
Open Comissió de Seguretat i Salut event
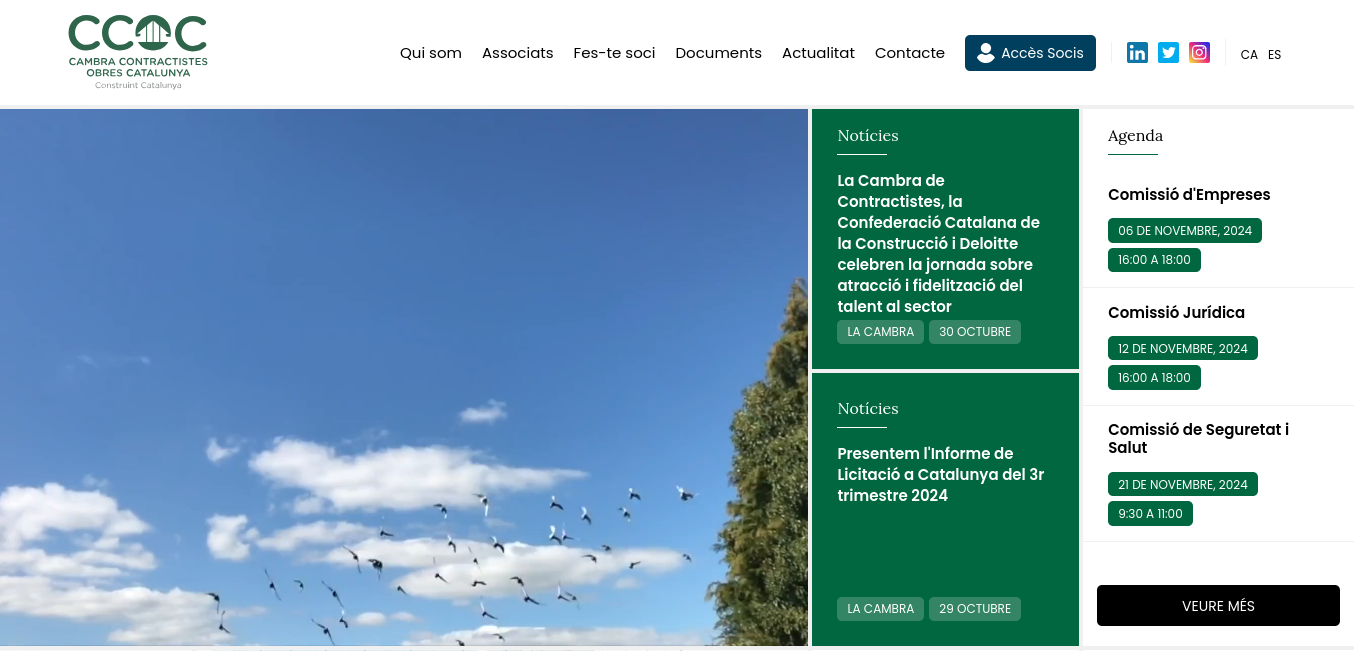[x=1198, y=439]
